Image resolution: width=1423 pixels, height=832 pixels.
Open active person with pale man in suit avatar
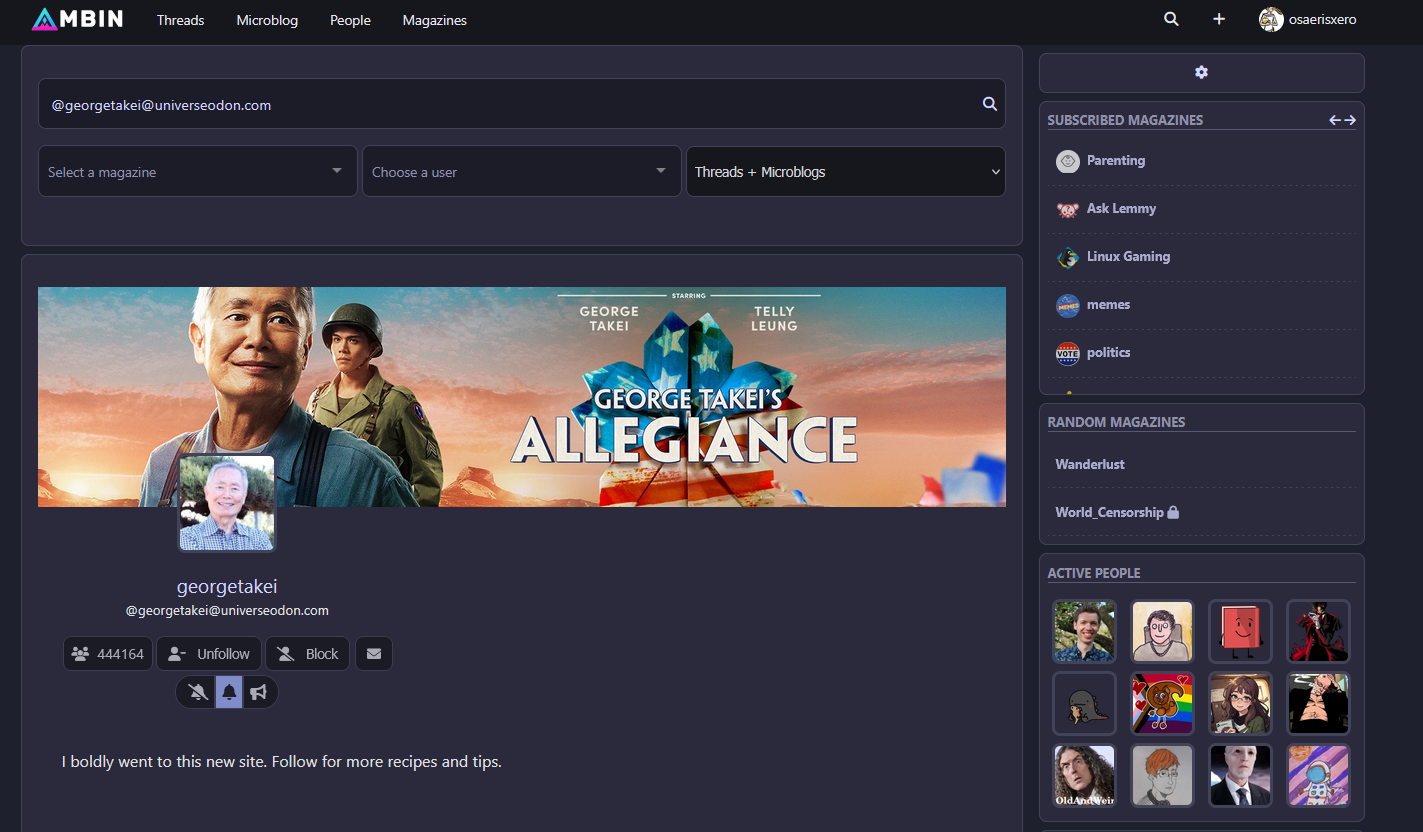1240,775
